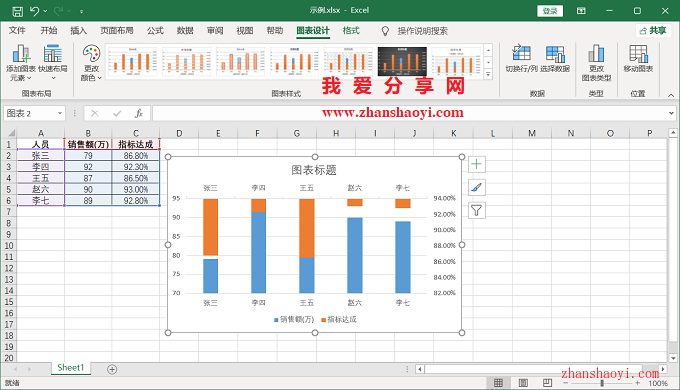Expand the formula bar chevron
The width and height of the screenshot is (680, 390).
pos(671,113)
